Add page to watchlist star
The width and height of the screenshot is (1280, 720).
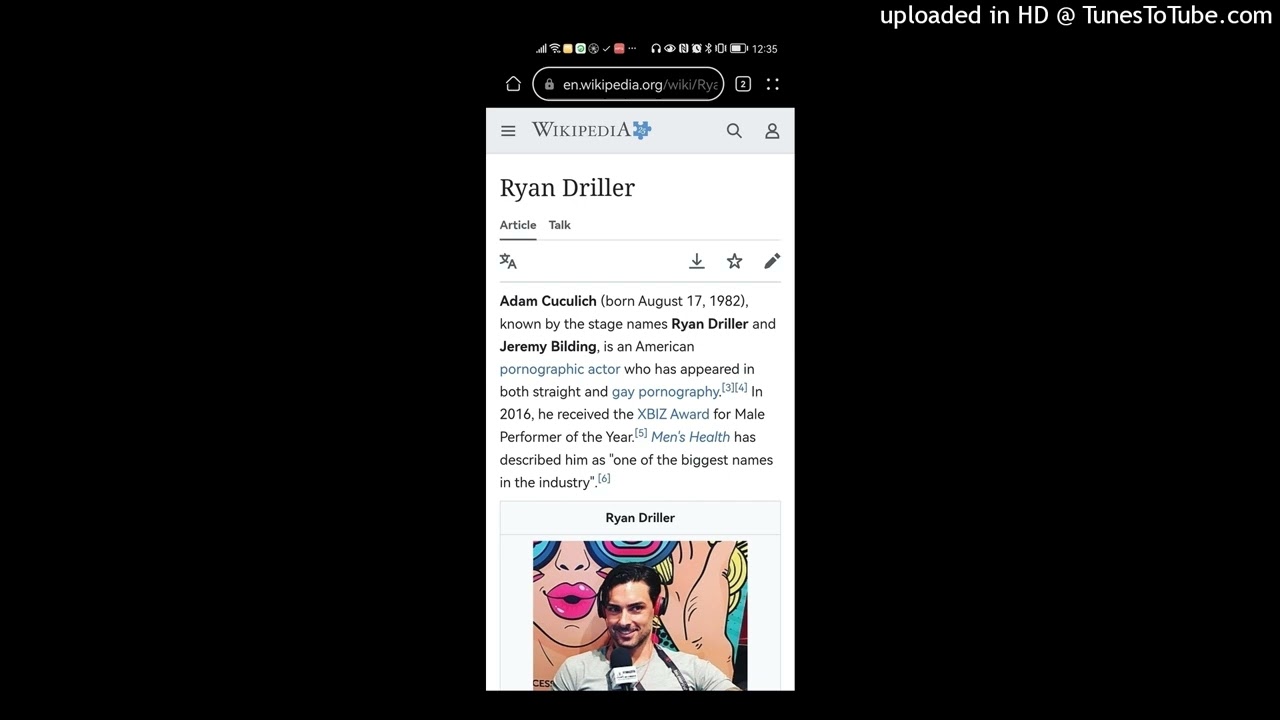tap(734, 261)
